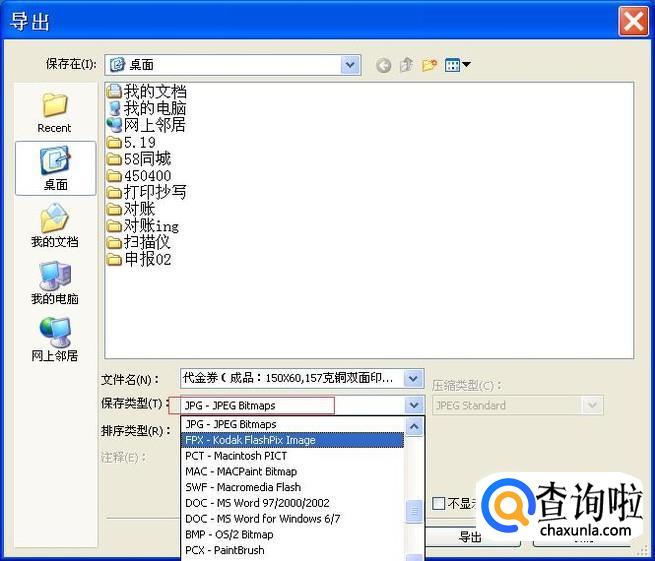655x561 pixels.
Task: Go up one folder level
Action: point(406,65)
